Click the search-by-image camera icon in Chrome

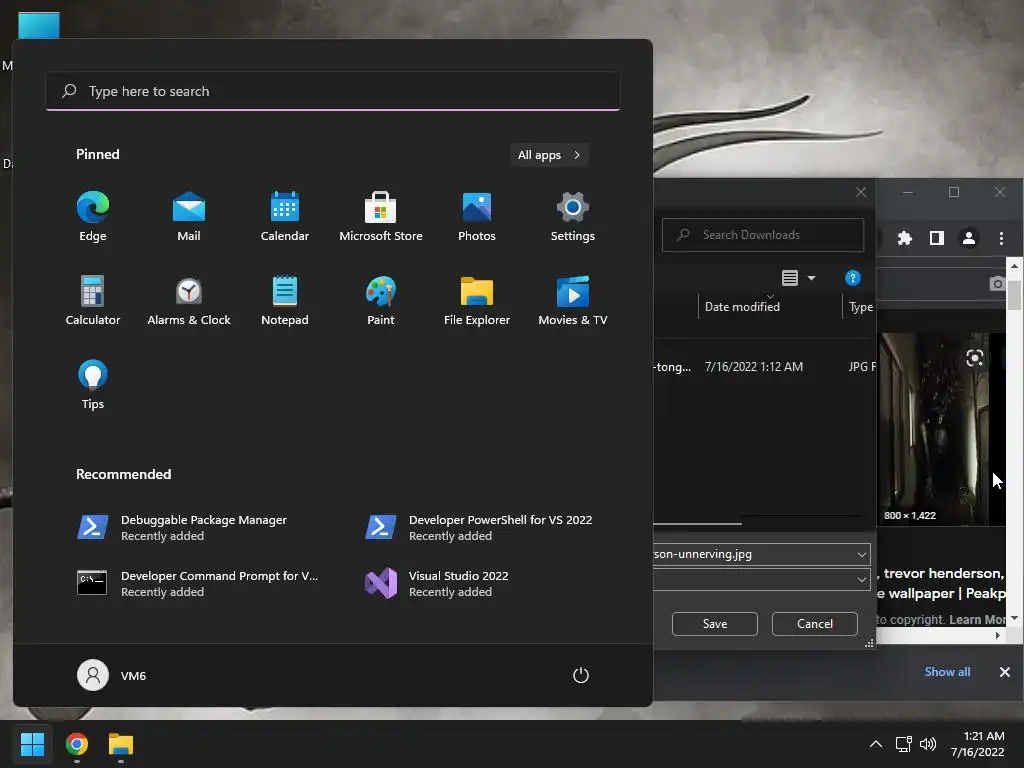click(997, 283)
